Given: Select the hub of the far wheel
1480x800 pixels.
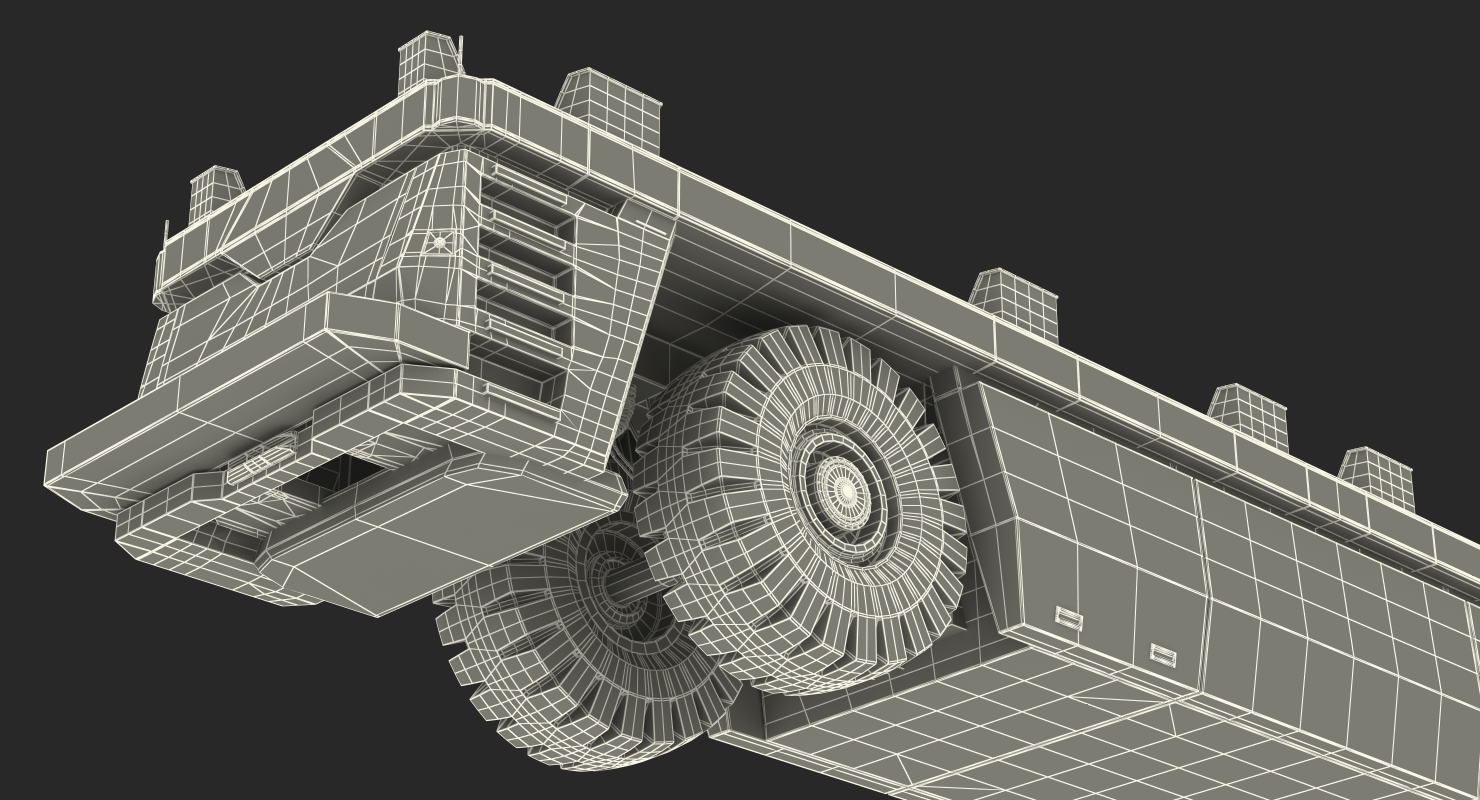Looking at the screenshot, I should tap(608, 578).
